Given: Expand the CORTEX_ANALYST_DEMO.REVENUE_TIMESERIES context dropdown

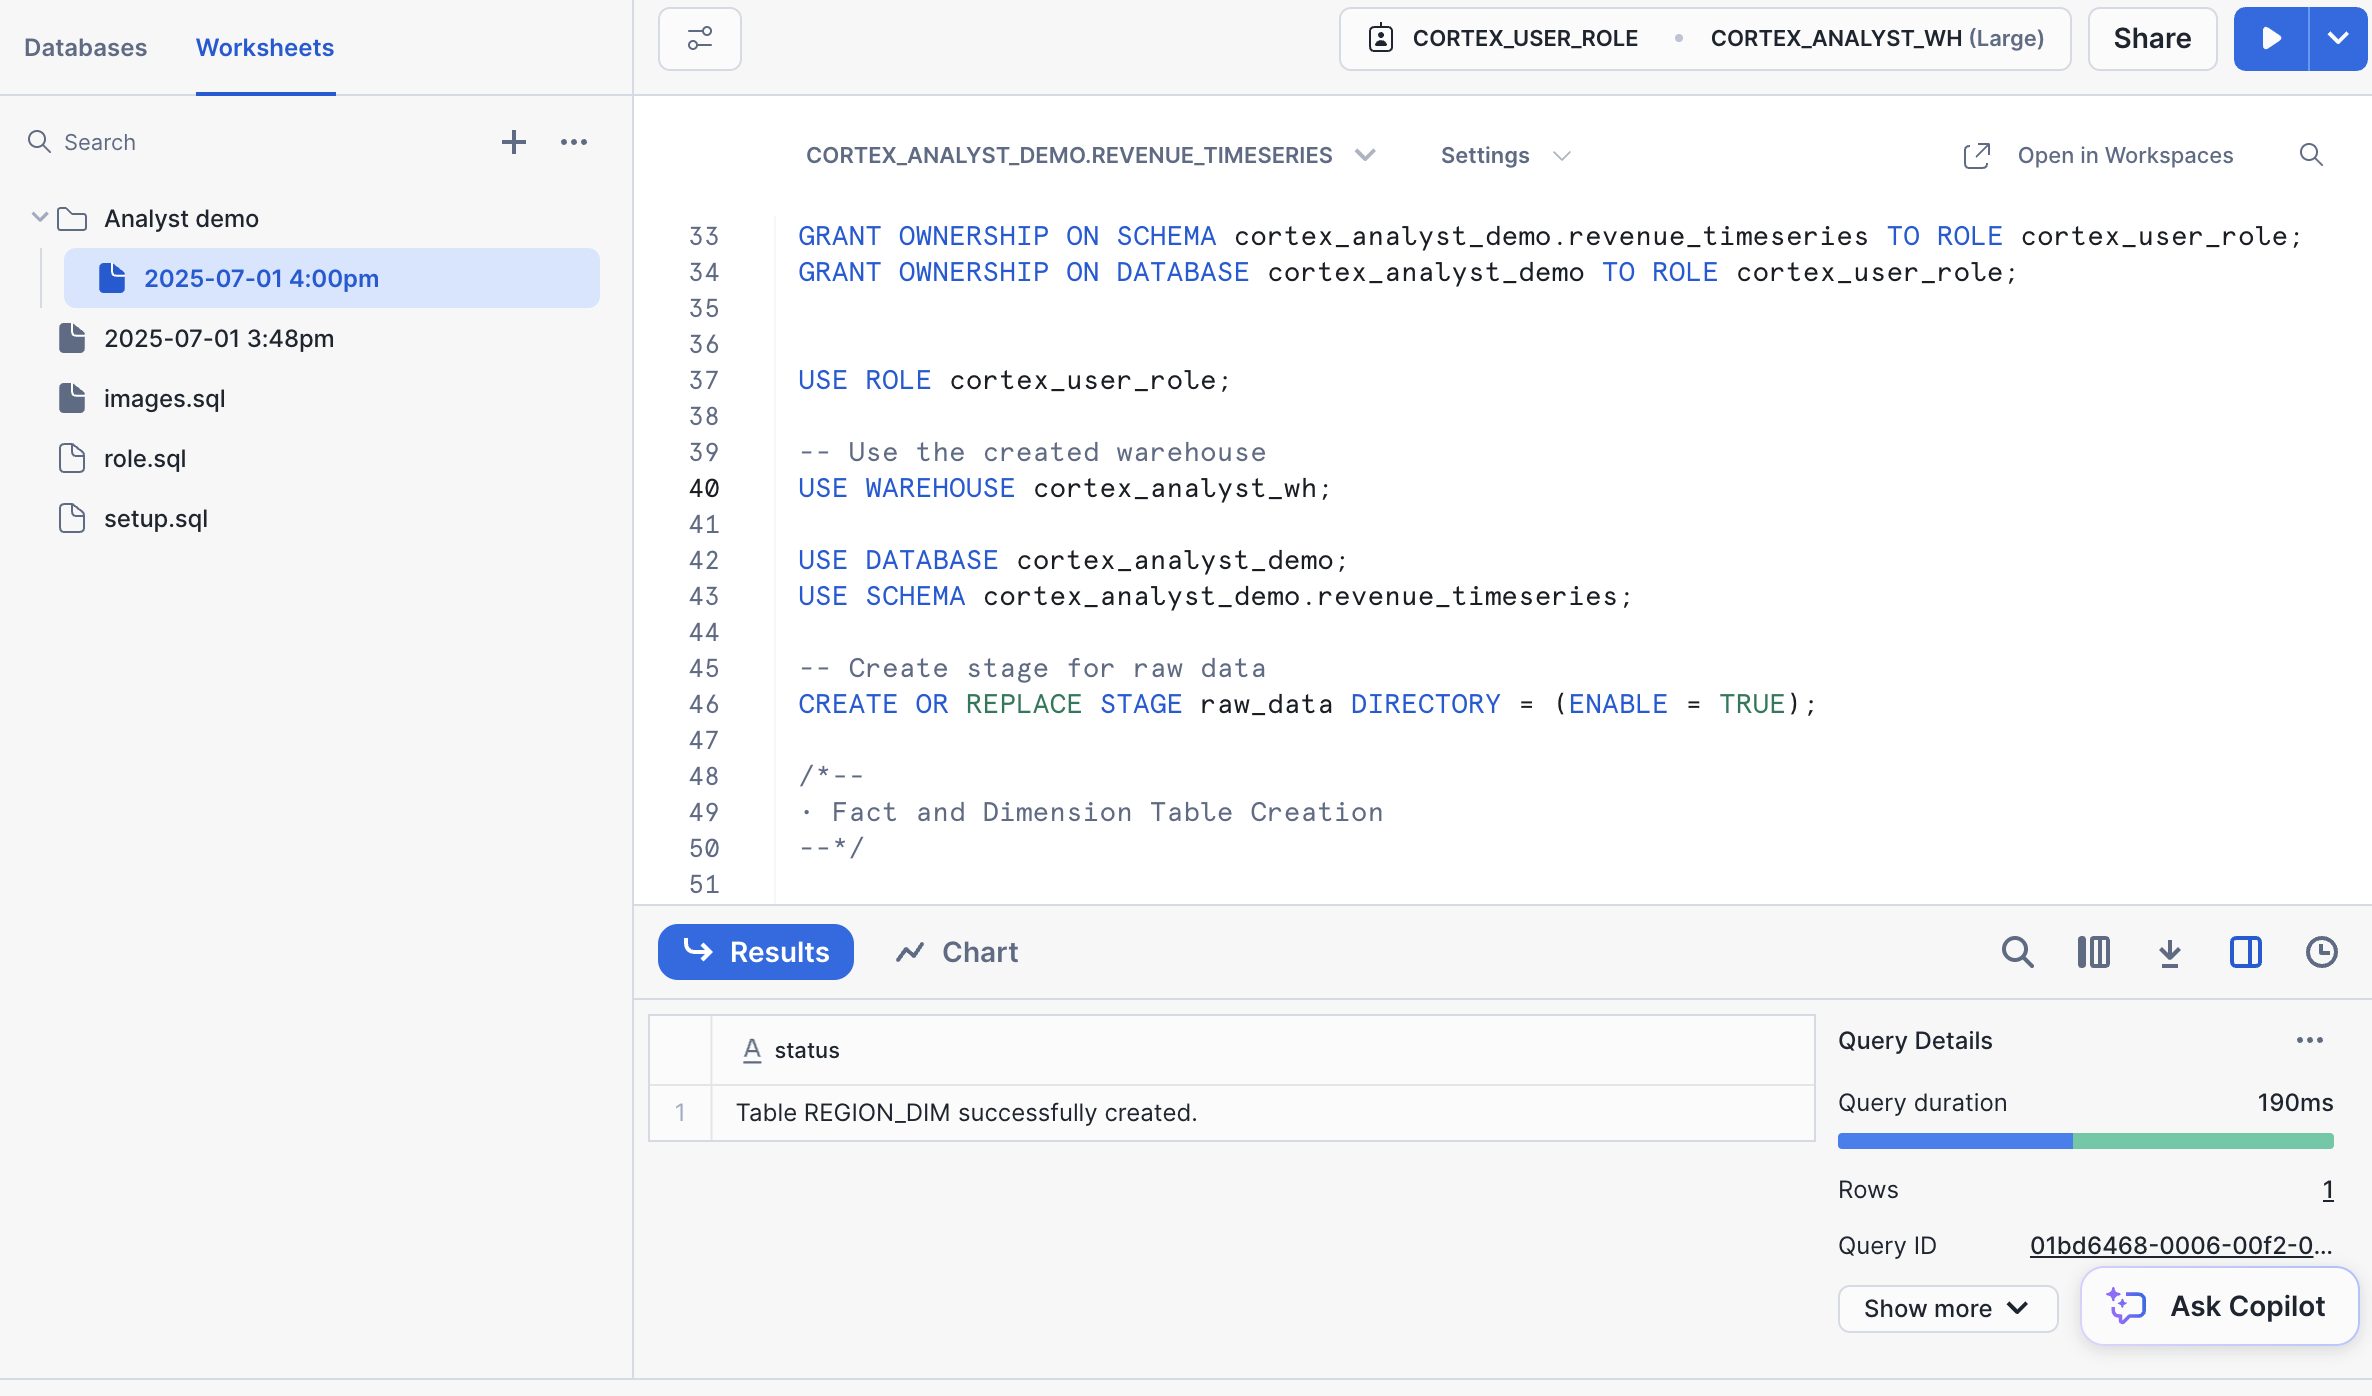Looking at the screenshot, I should coord(1090,155).
